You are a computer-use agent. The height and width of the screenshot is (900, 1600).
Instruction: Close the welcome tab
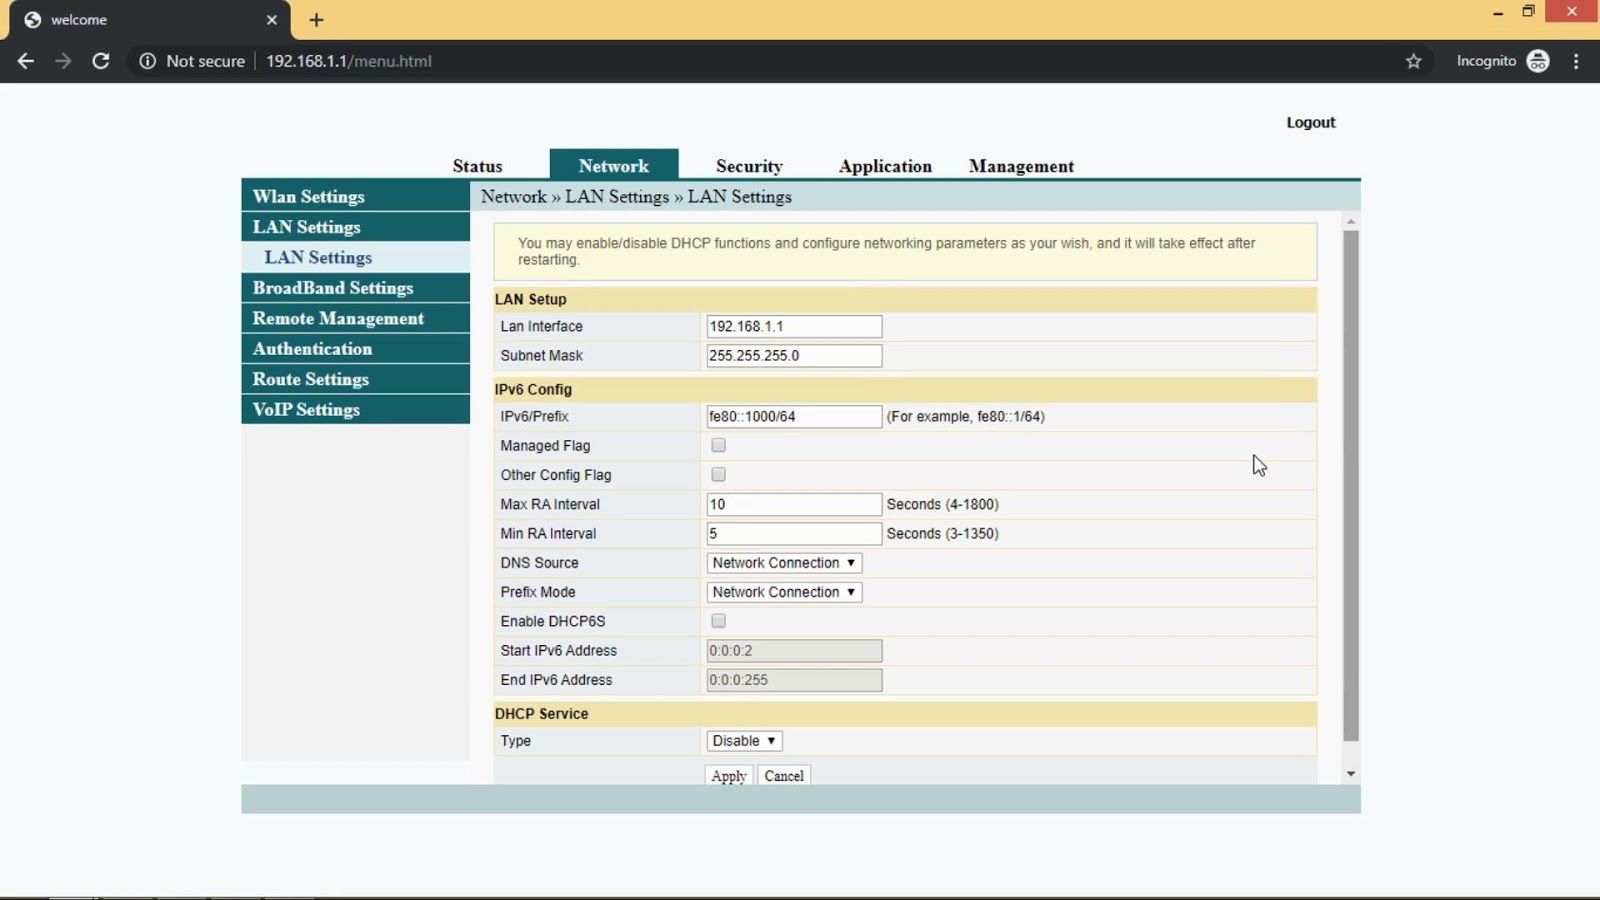[x=272, y=20]
